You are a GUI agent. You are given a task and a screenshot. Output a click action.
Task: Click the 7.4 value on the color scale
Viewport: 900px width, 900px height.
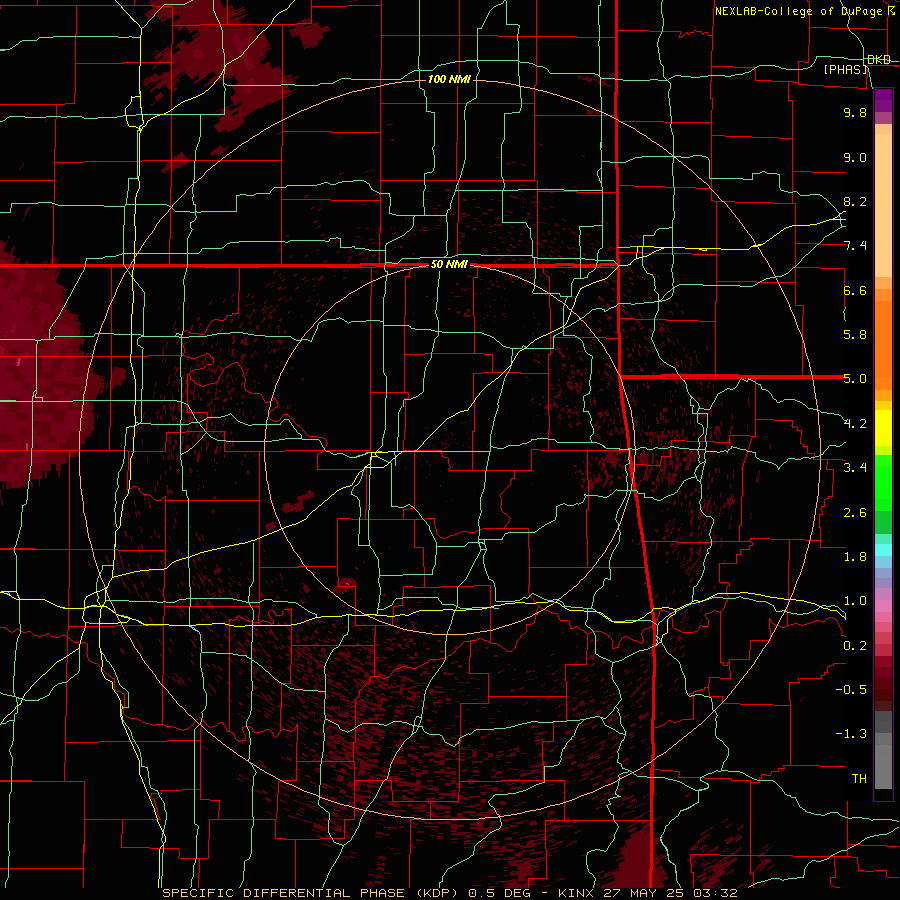pyautogui.click(x=855, y=246)
